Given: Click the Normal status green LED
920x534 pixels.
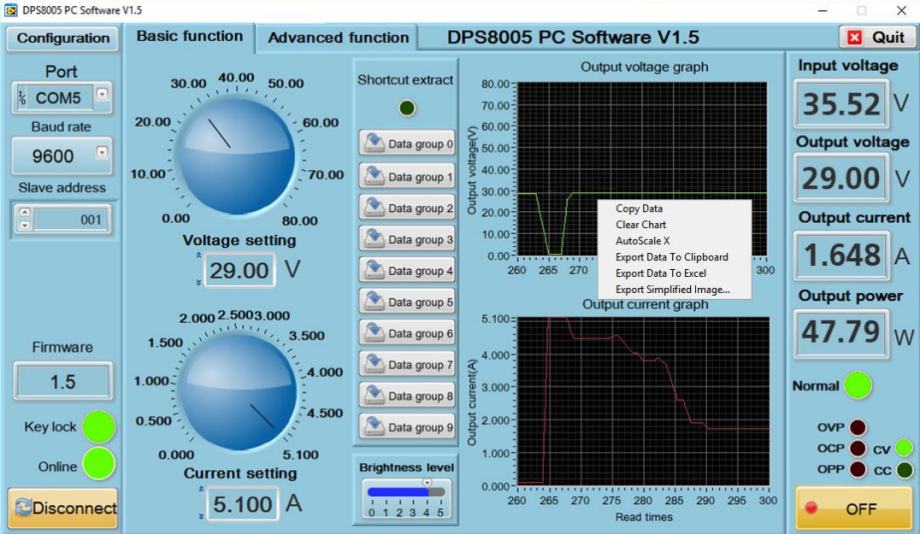Looking at the screenshot, I should (x=858, y=386).
